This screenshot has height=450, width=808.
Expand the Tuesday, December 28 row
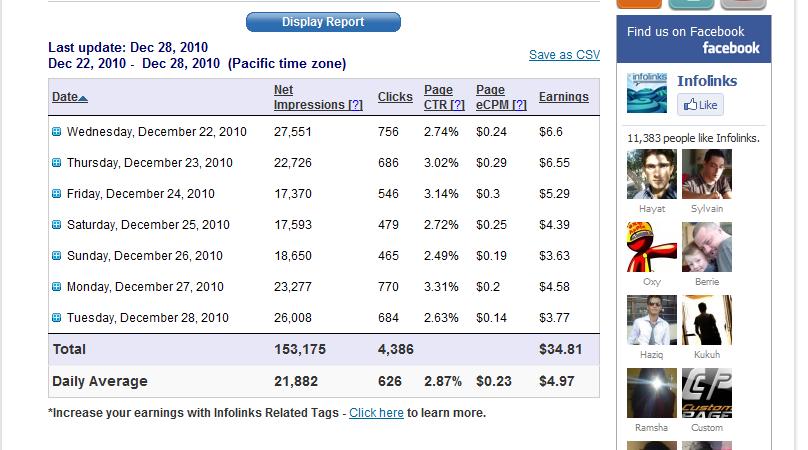pos(57,318)
